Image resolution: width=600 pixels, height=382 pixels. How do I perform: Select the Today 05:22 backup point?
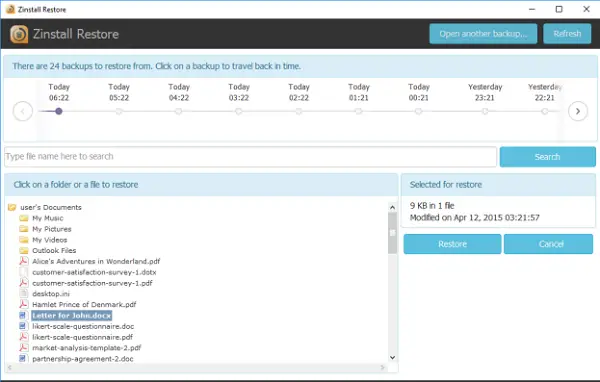(x=119, y=111)
